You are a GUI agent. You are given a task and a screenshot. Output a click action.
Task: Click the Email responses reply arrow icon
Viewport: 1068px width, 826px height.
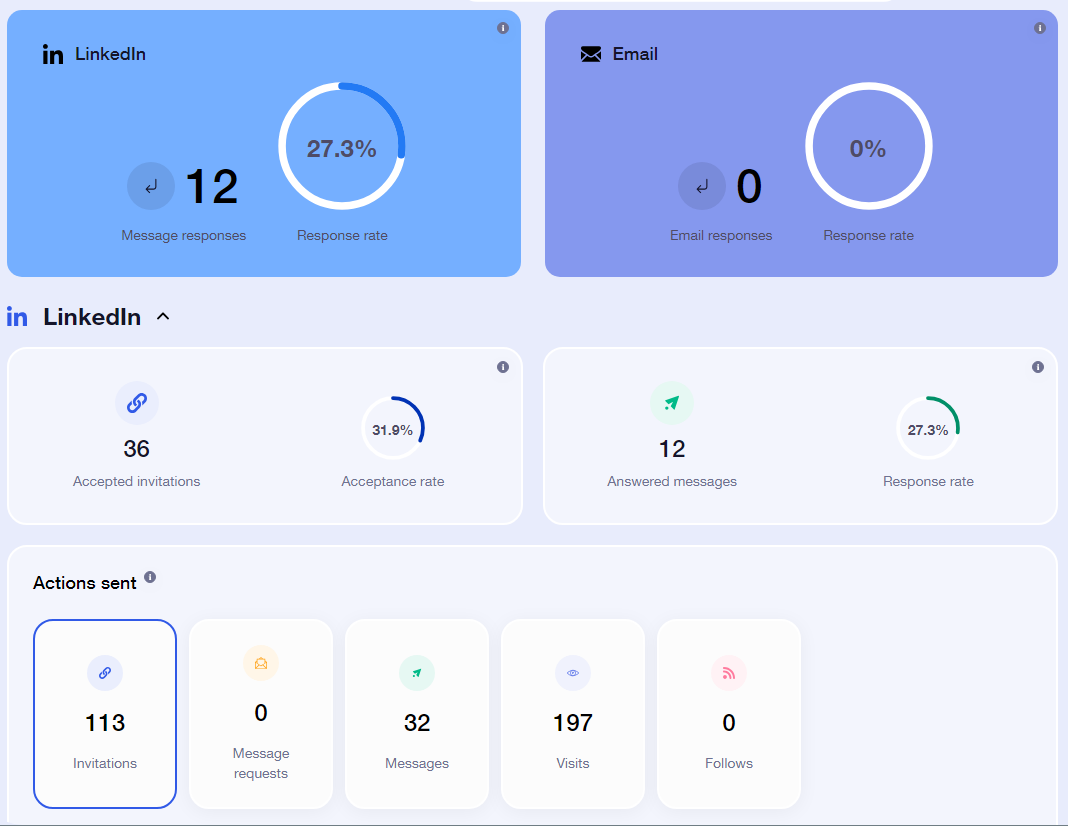tap(702, 186)
